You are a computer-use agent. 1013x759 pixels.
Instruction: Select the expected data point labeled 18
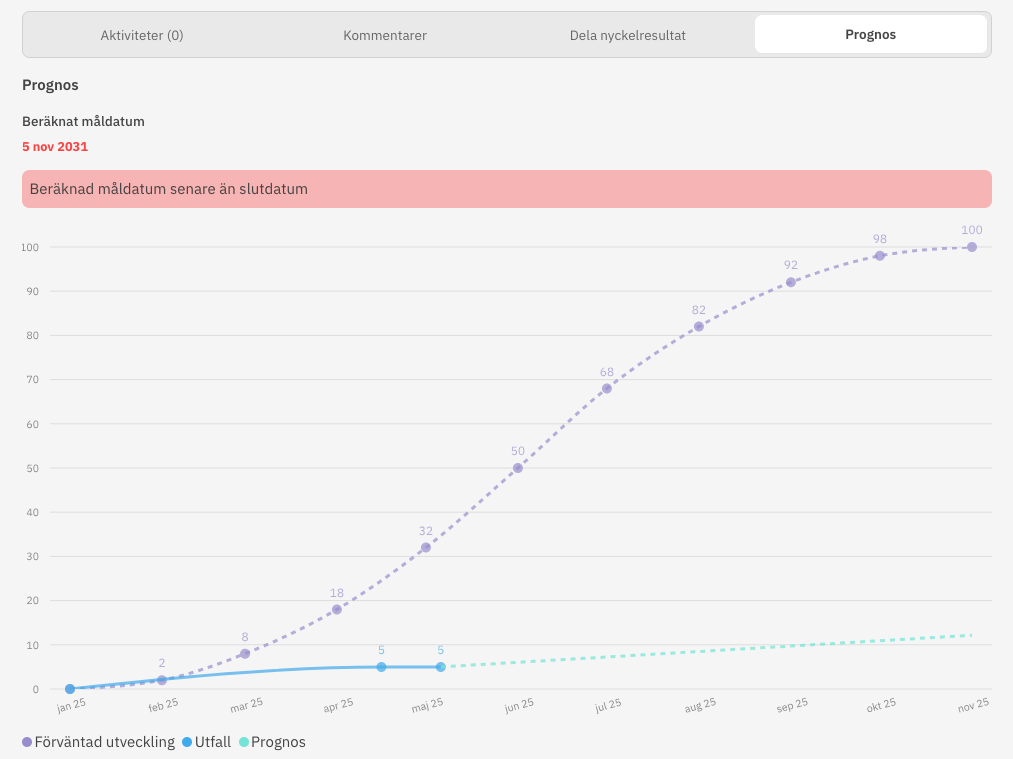tap(337, 609)
